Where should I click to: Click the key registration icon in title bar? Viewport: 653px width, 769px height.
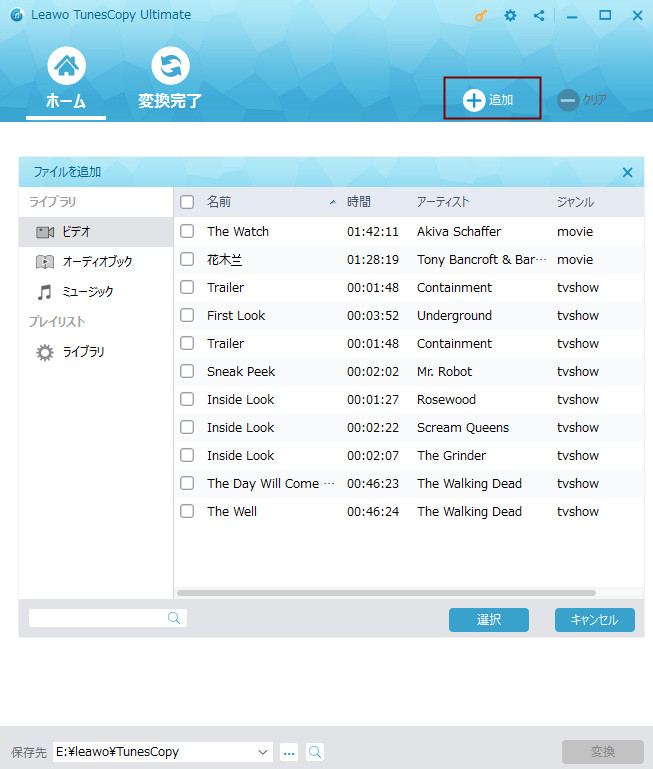click(481, 16)
